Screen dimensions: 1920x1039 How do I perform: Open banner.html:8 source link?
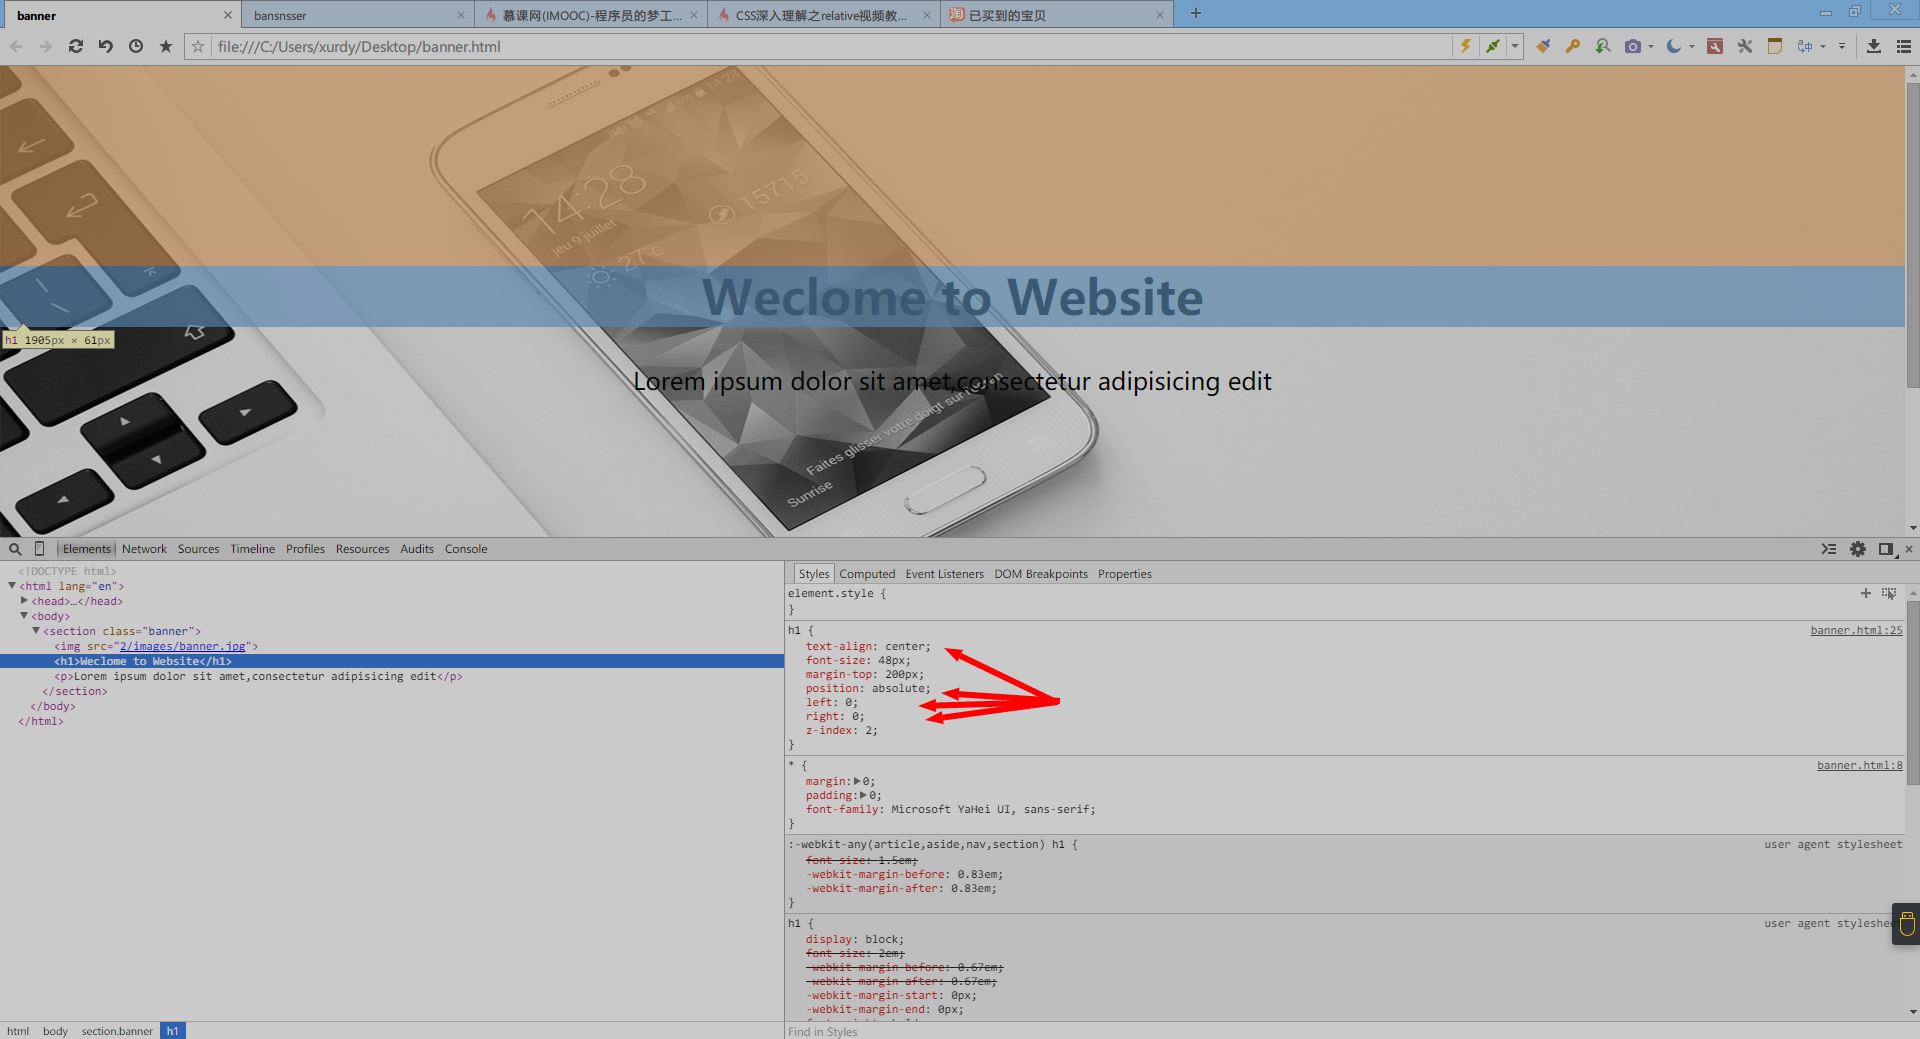(1859, 765)
